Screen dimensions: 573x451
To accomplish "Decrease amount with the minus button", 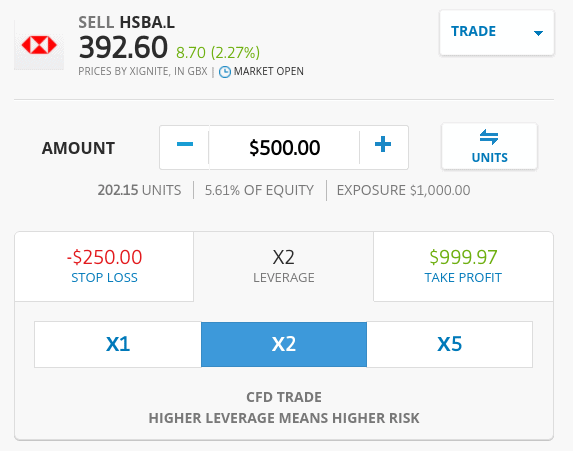I will coord(185,147).
